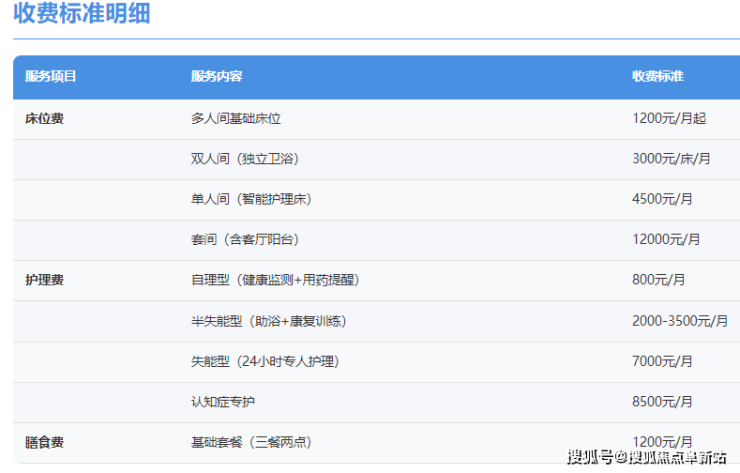Click the 3000元/床/月 price
The height and width of the screenshot is (473, 740).
coord(672,159)
